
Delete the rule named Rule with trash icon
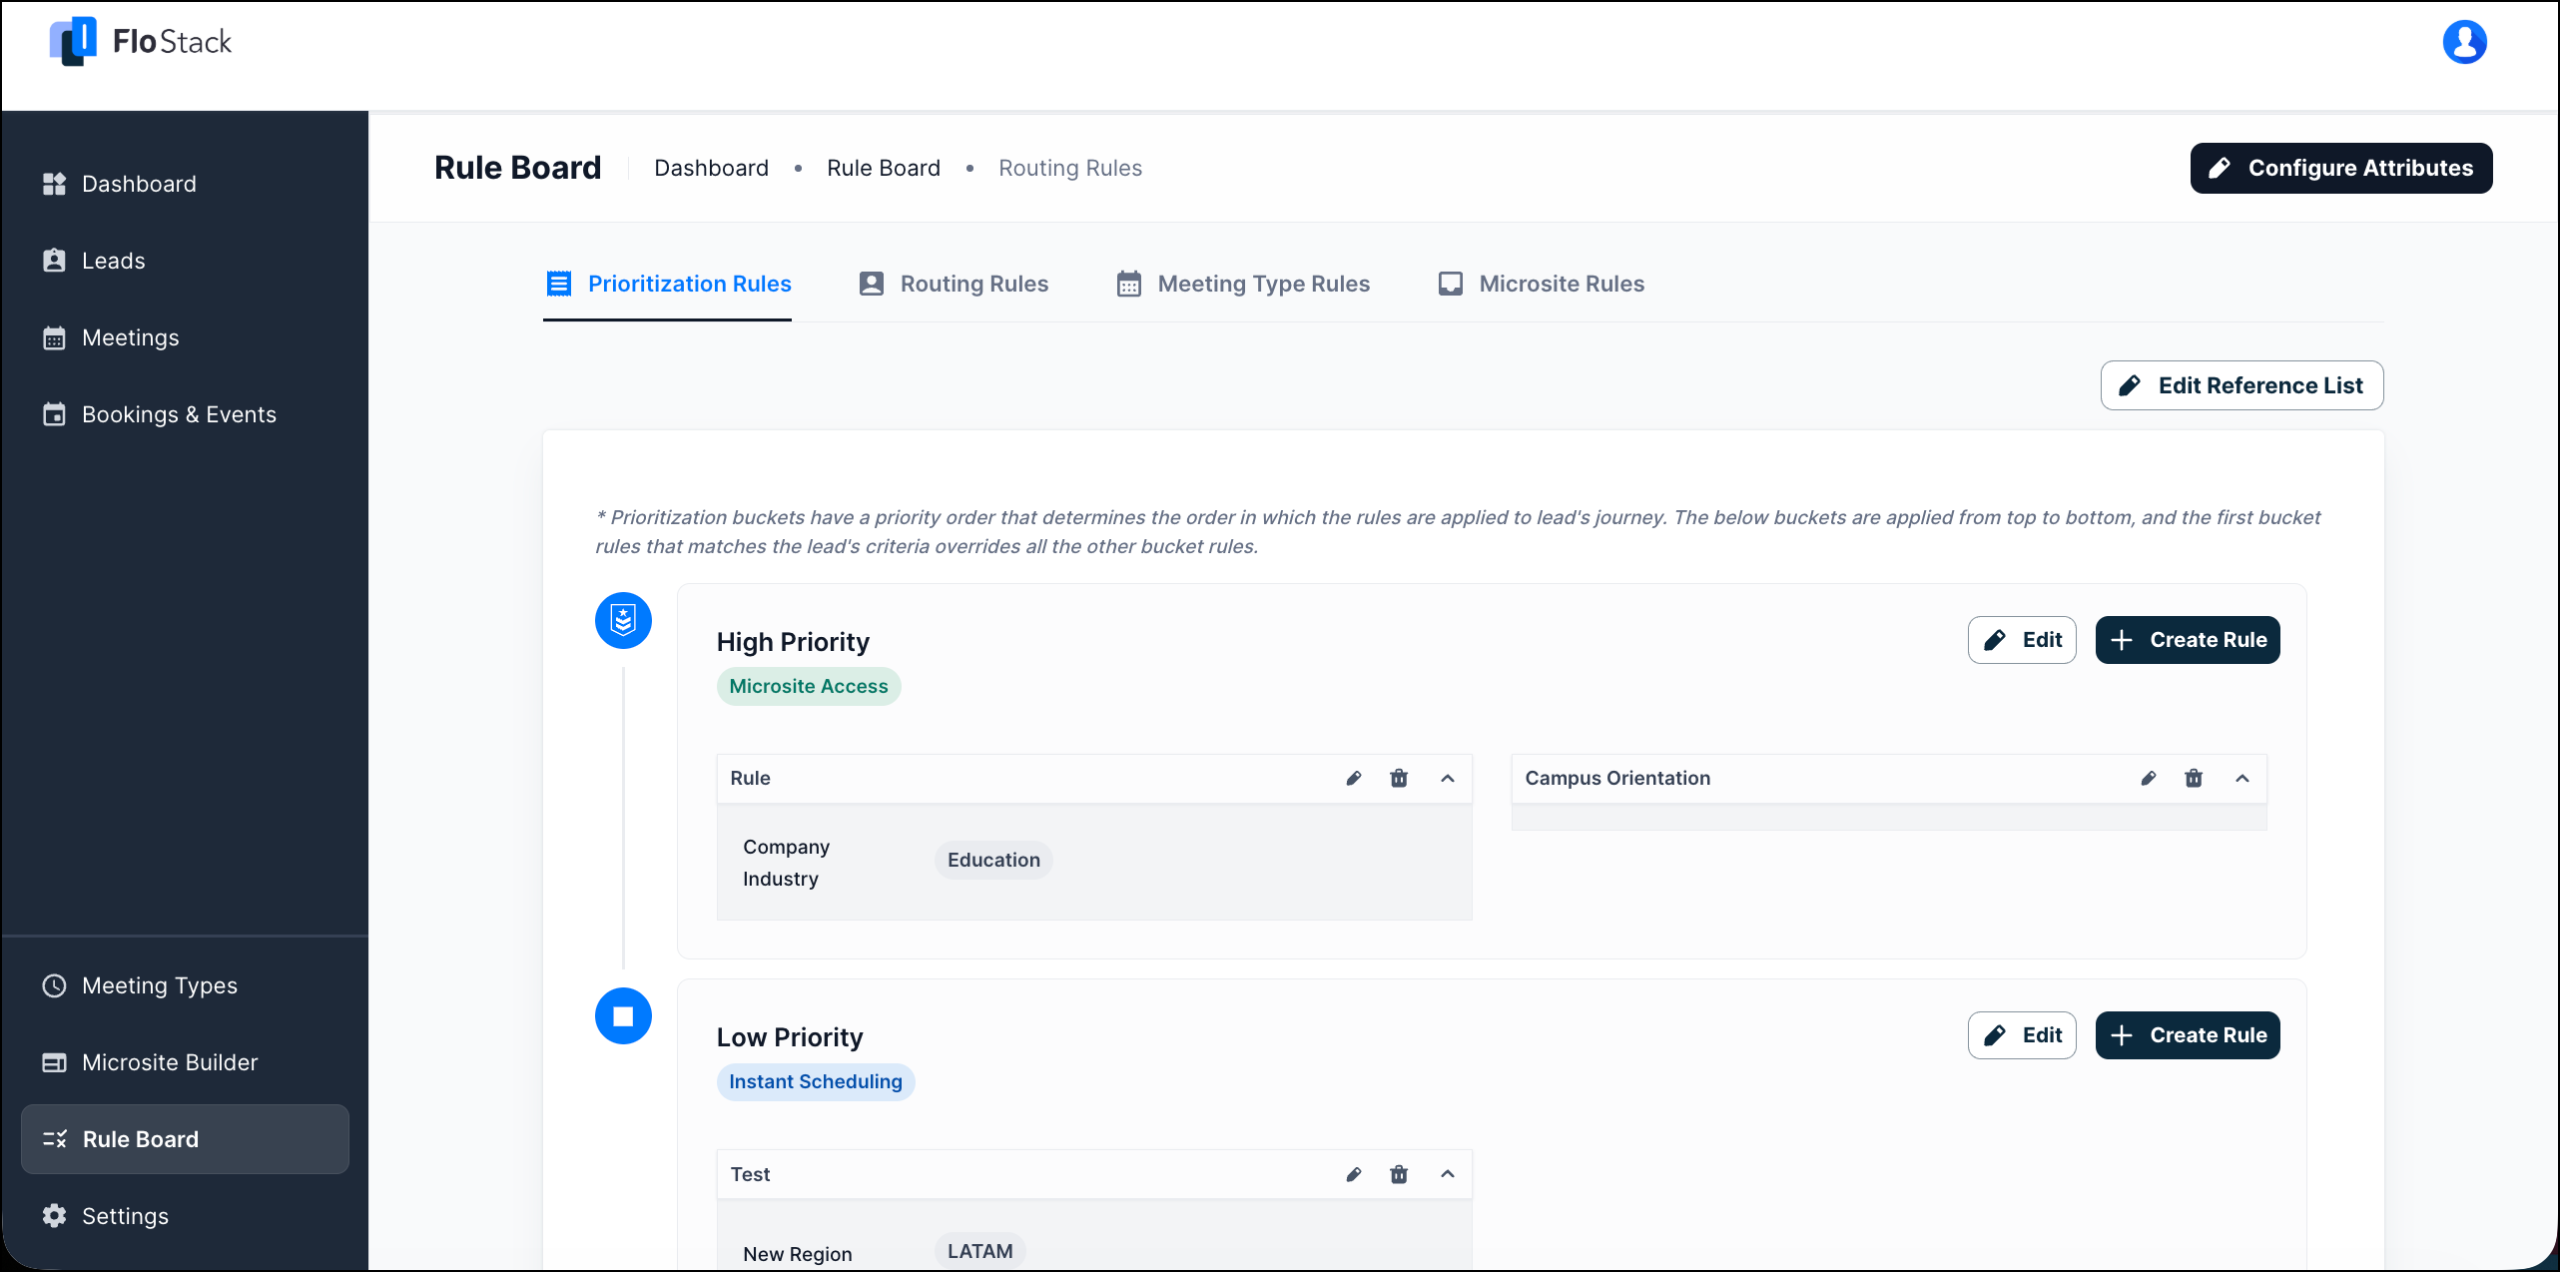1399,778
